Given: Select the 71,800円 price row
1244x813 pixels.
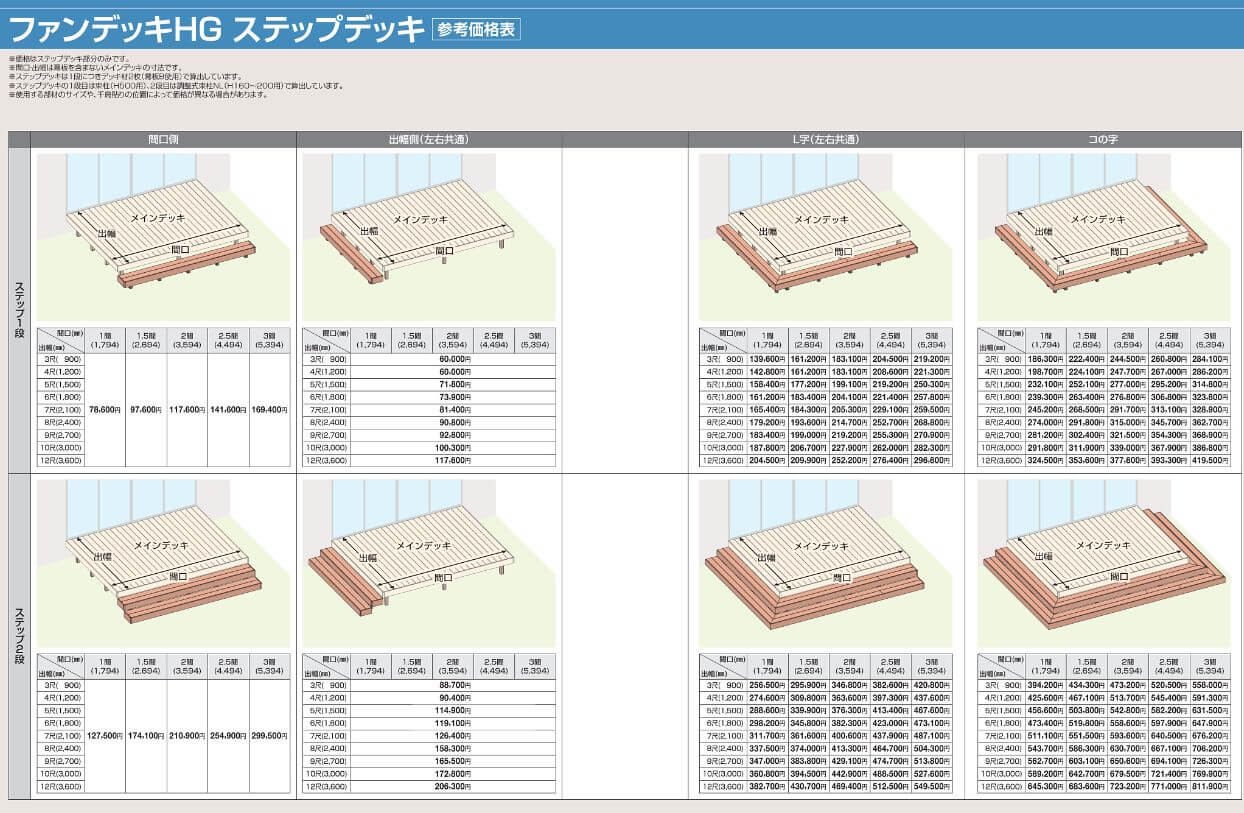Looking at the screenshot, I should [x=453, y=384].
